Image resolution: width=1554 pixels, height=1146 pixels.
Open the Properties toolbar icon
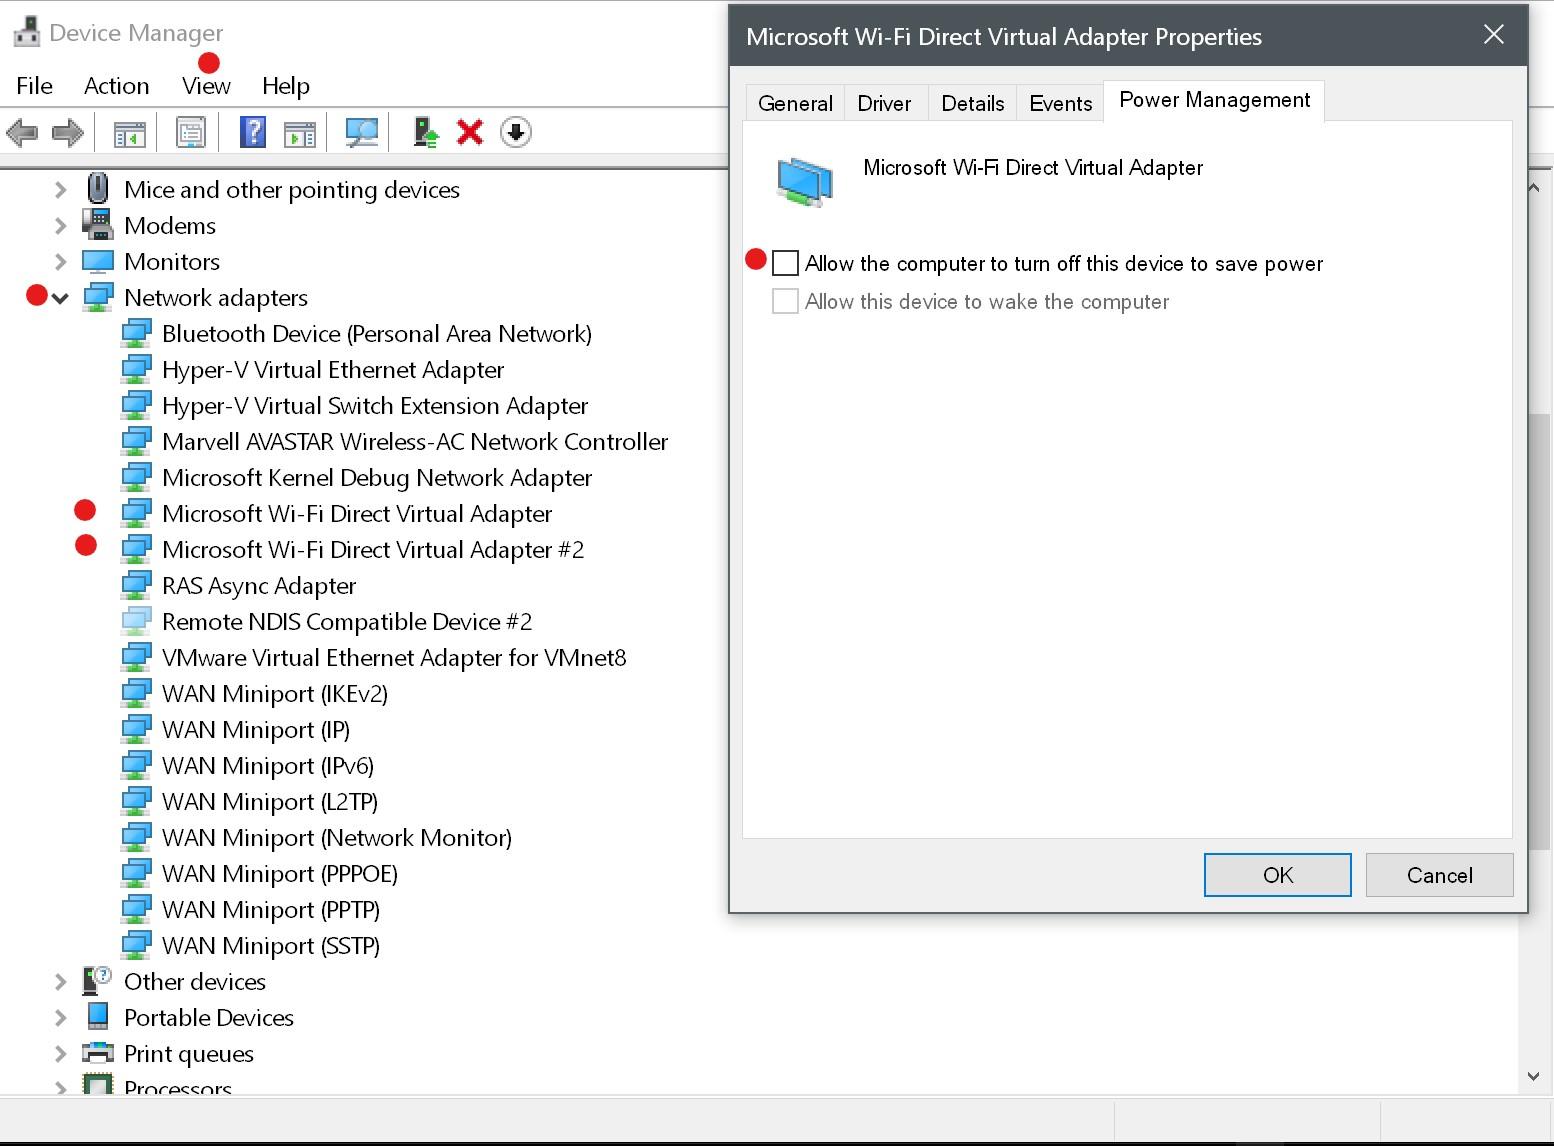click(190, 132)
